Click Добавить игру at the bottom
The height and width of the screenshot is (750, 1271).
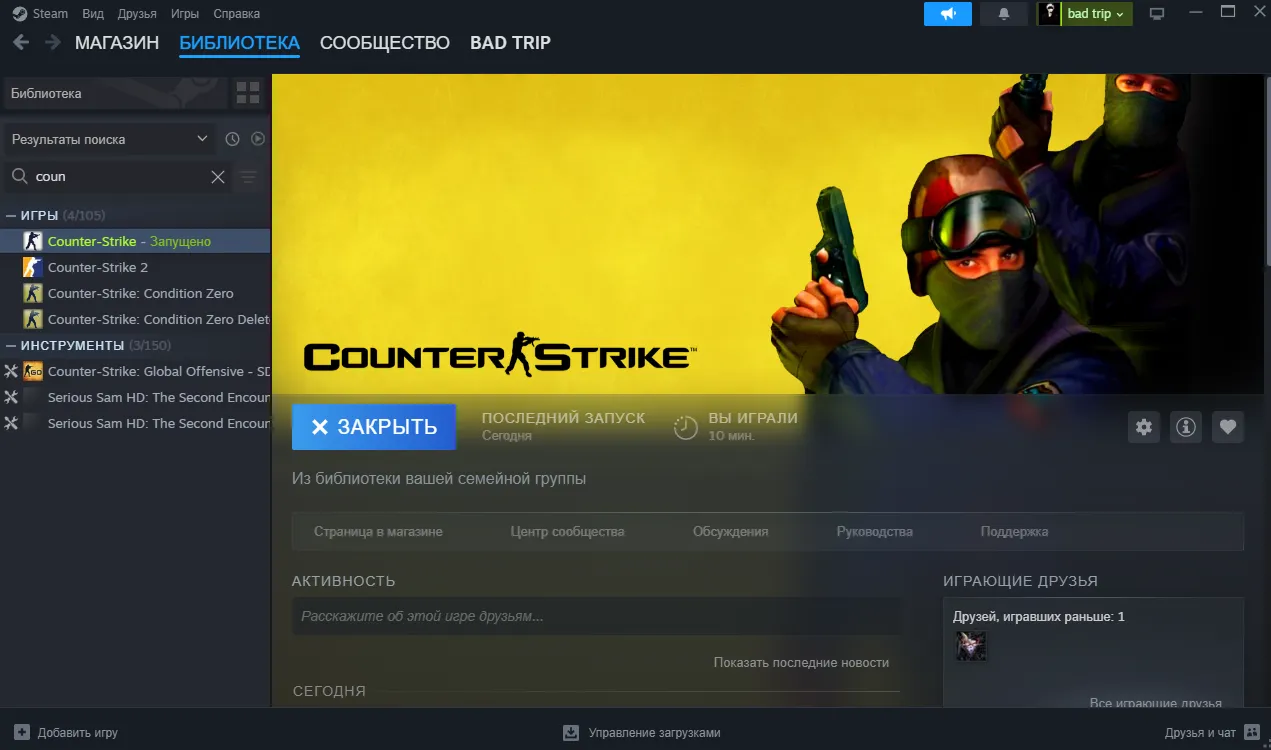(66, 732)
